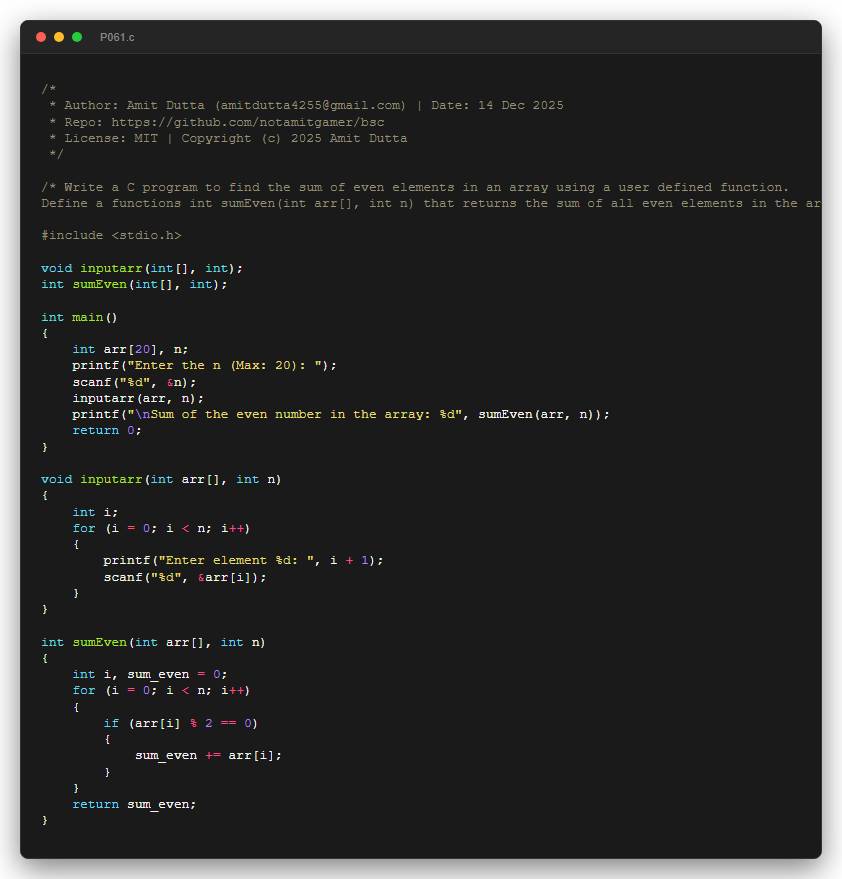Click the red close window dot
842x879 pixels.
41,37
